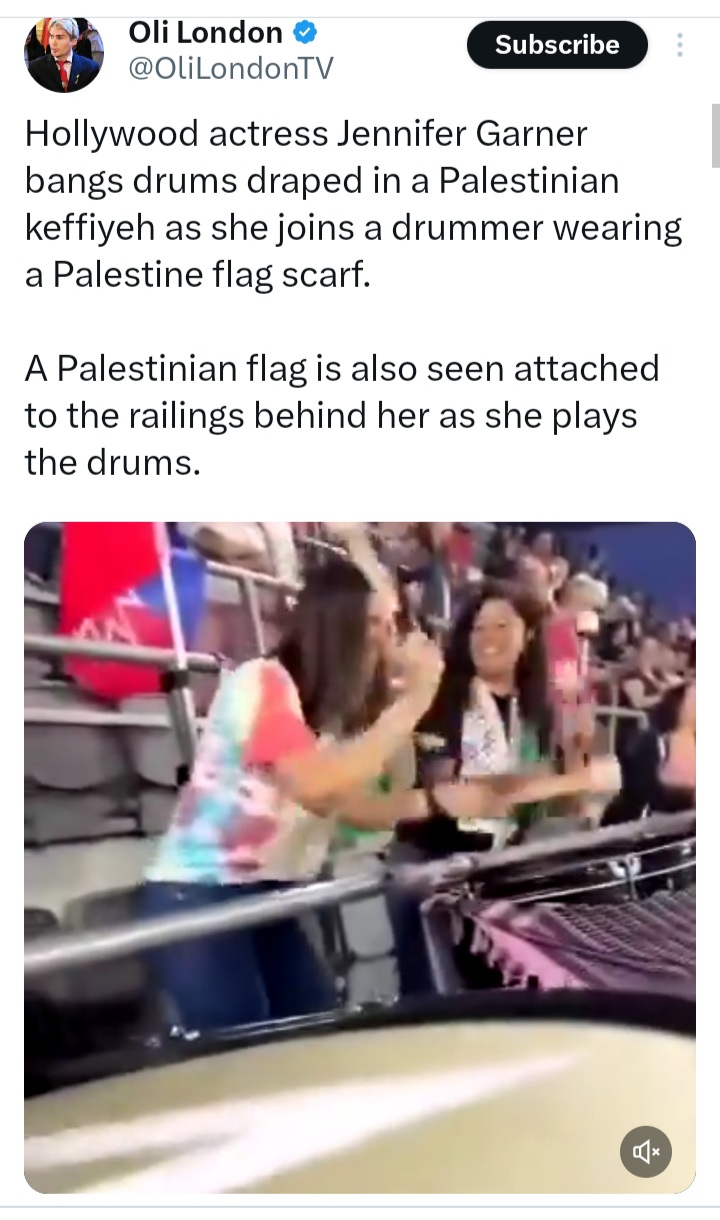This screenshot has height=1220, width=720.
Task: Subscribe to Oli London
Action: [557, 45]
